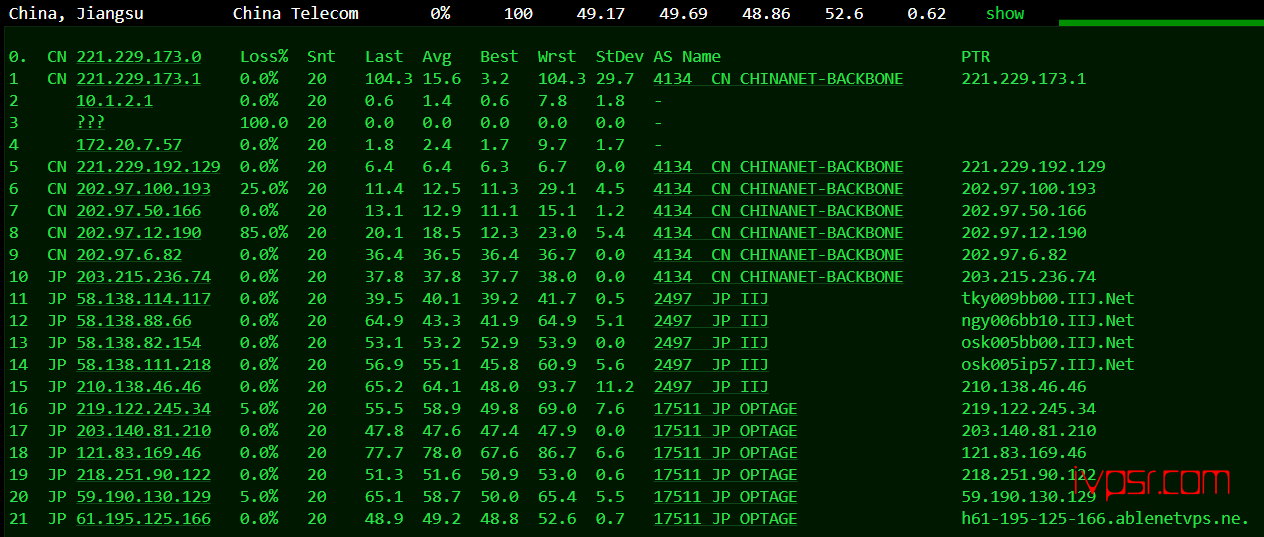Viewport: 1264px width, 537px height.
Task: Open AS 17511 JP OPTAGE link on hop 21
Action: pos(726,518)
